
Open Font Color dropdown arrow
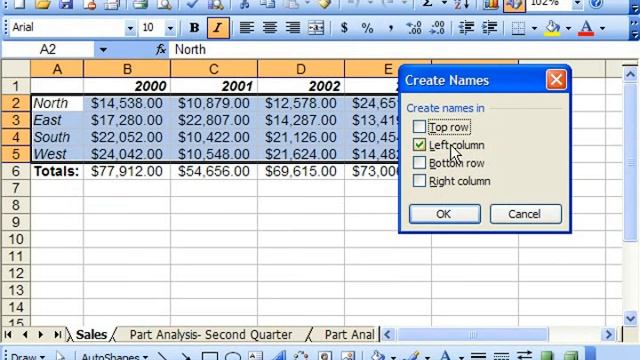click(602, 28)
